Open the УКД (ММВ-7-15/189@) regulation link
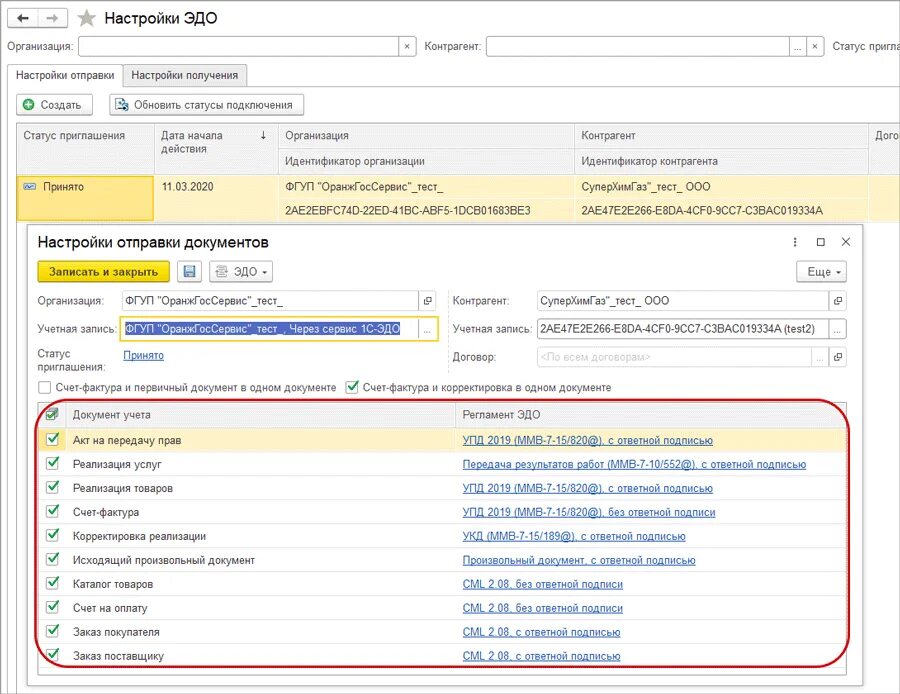 coord(573,536)
